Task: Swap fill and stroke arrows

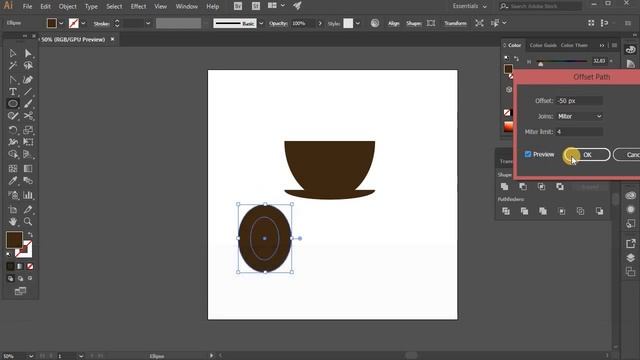Action: tap(30, 235)
